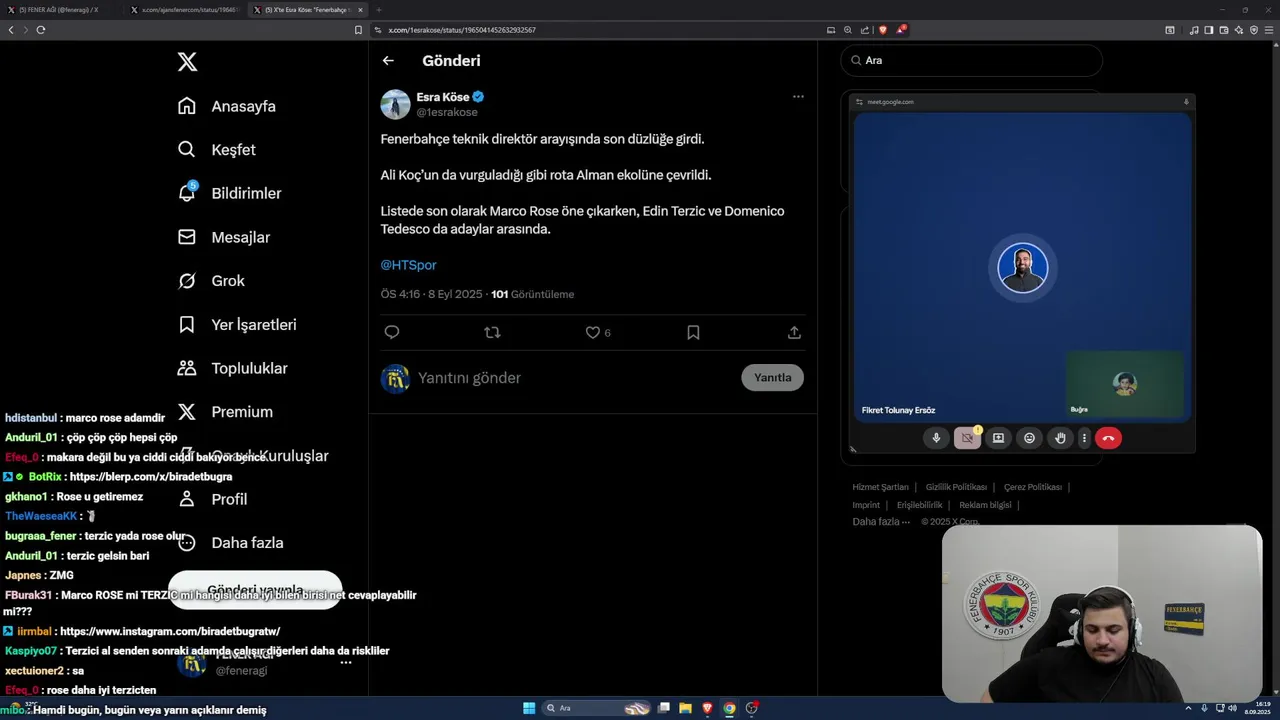Viewport: 1280px width, 720px height.
Task: Click the Ara search box on X
Action: [x=971, y=60]
